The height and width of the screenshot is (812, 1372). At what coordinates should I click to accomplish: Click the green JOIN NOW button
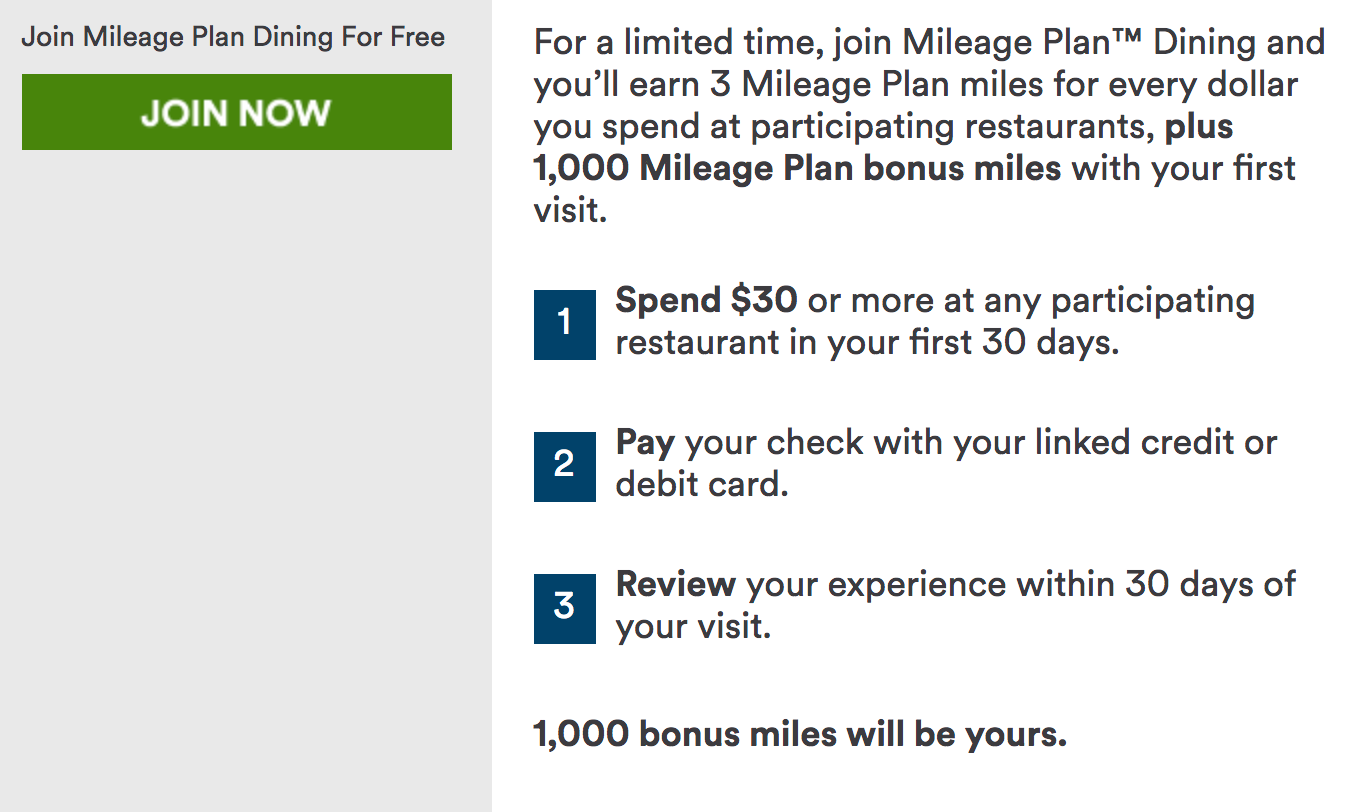(236, 112)
